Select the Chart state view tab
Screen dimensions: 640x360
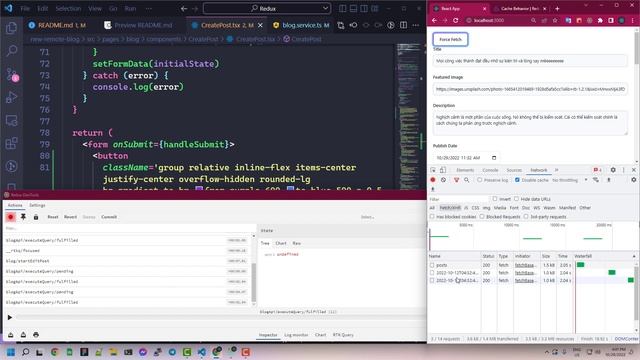coord(281,243)
